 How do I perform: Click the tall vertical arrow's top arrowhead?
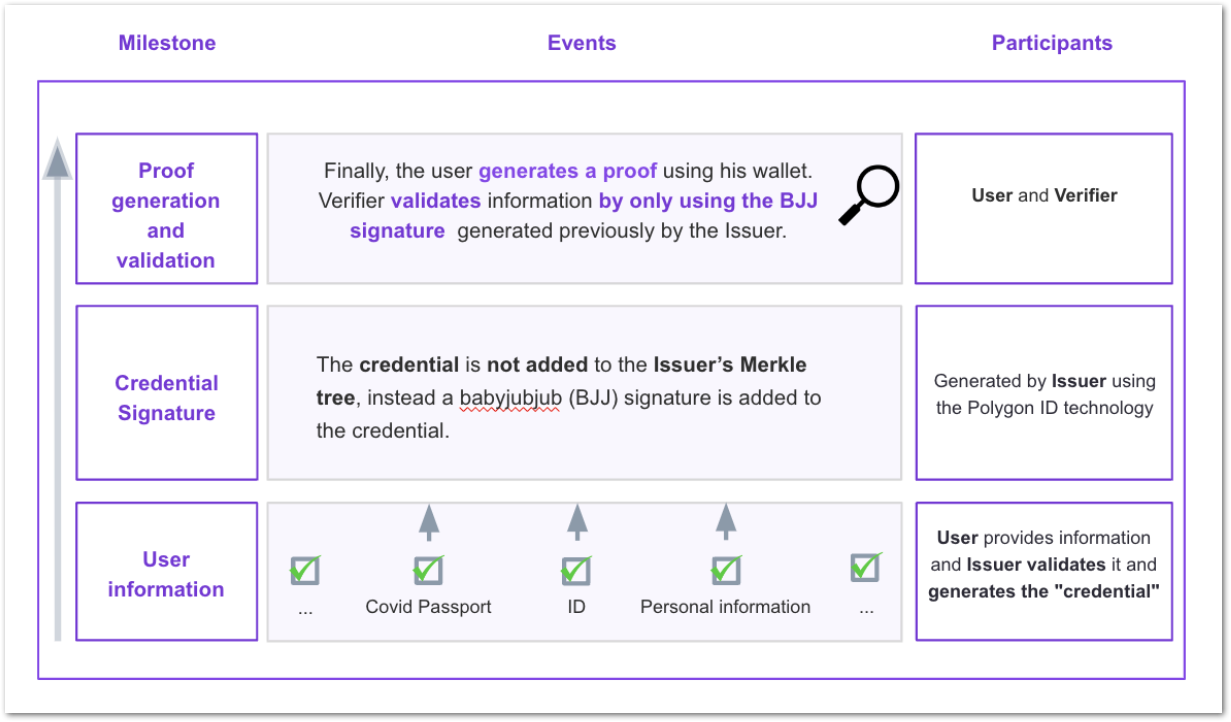click(58, 160)
